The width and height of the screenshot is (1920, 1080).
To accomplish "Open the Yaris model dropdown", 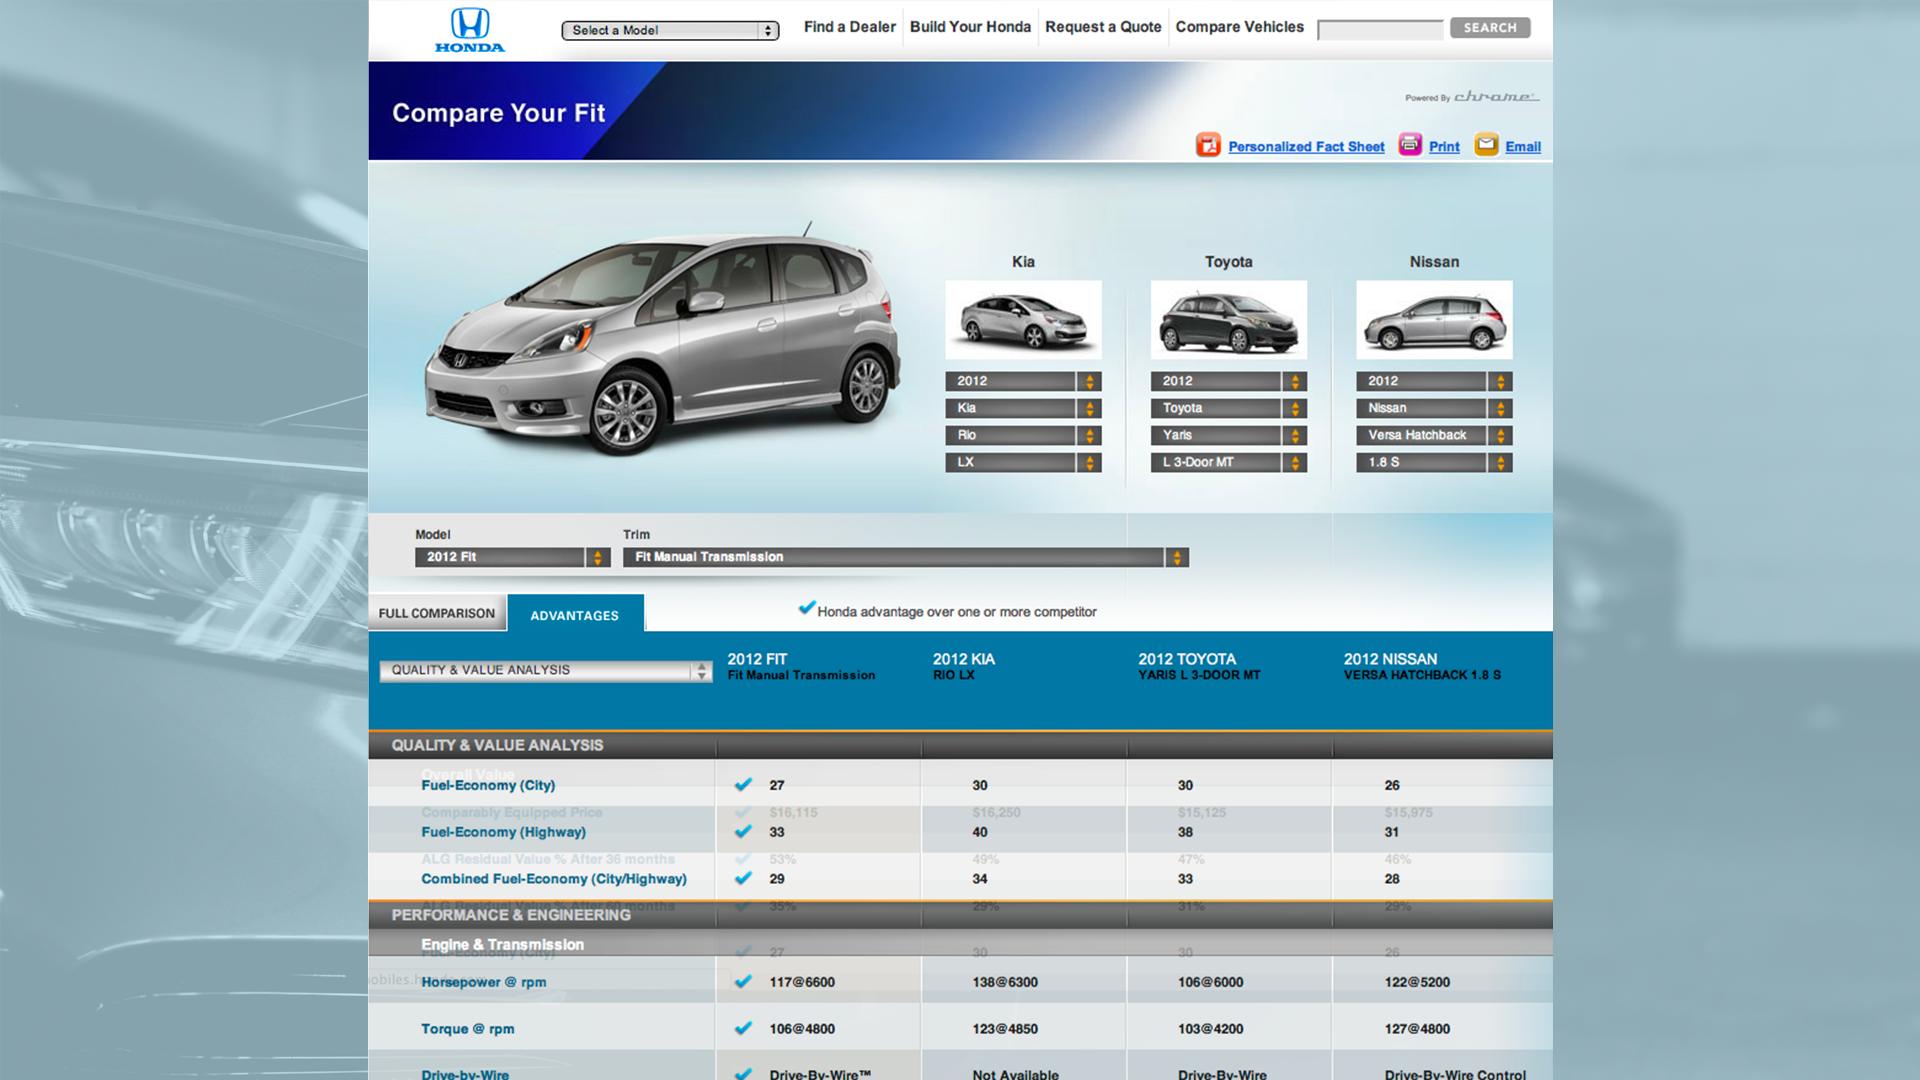I will (x=1229, y=435).
